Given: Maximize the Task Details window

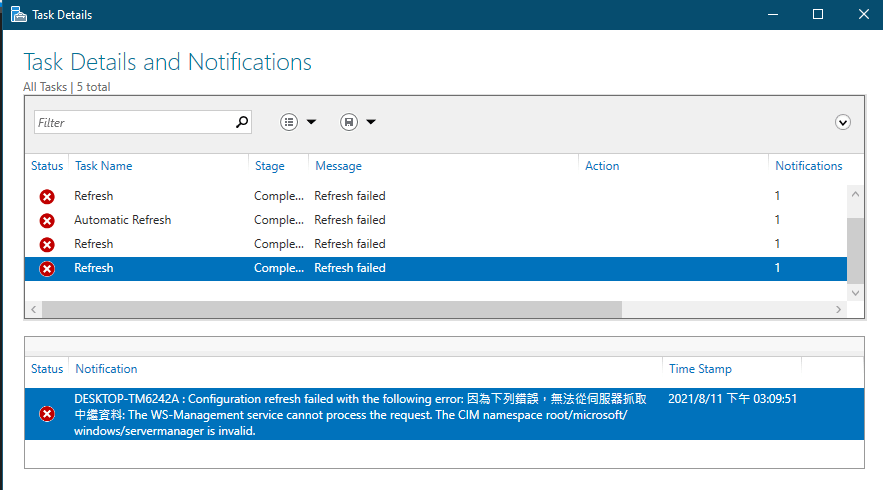Looking at the screenshot, I should pos(818,15).
